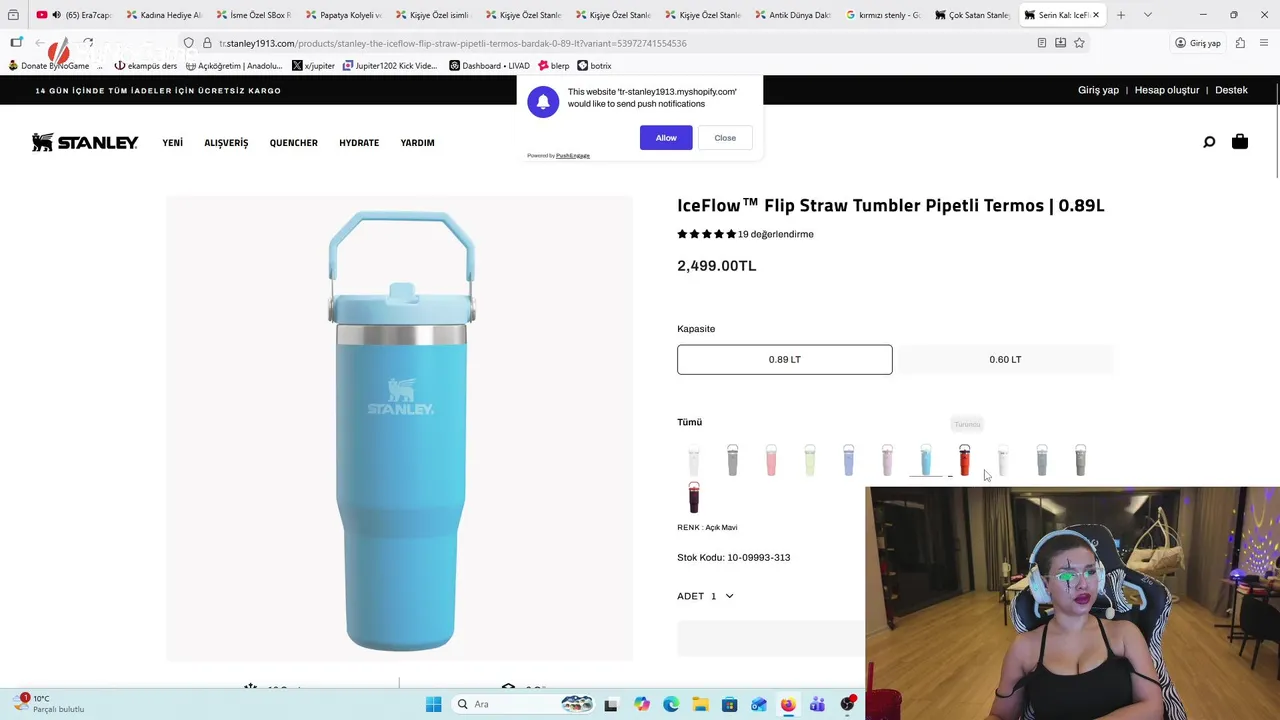Image resolution: width=1280 pixels, height=720 pixels.
Task: Allow push notifications
Action: click(666, 138)
